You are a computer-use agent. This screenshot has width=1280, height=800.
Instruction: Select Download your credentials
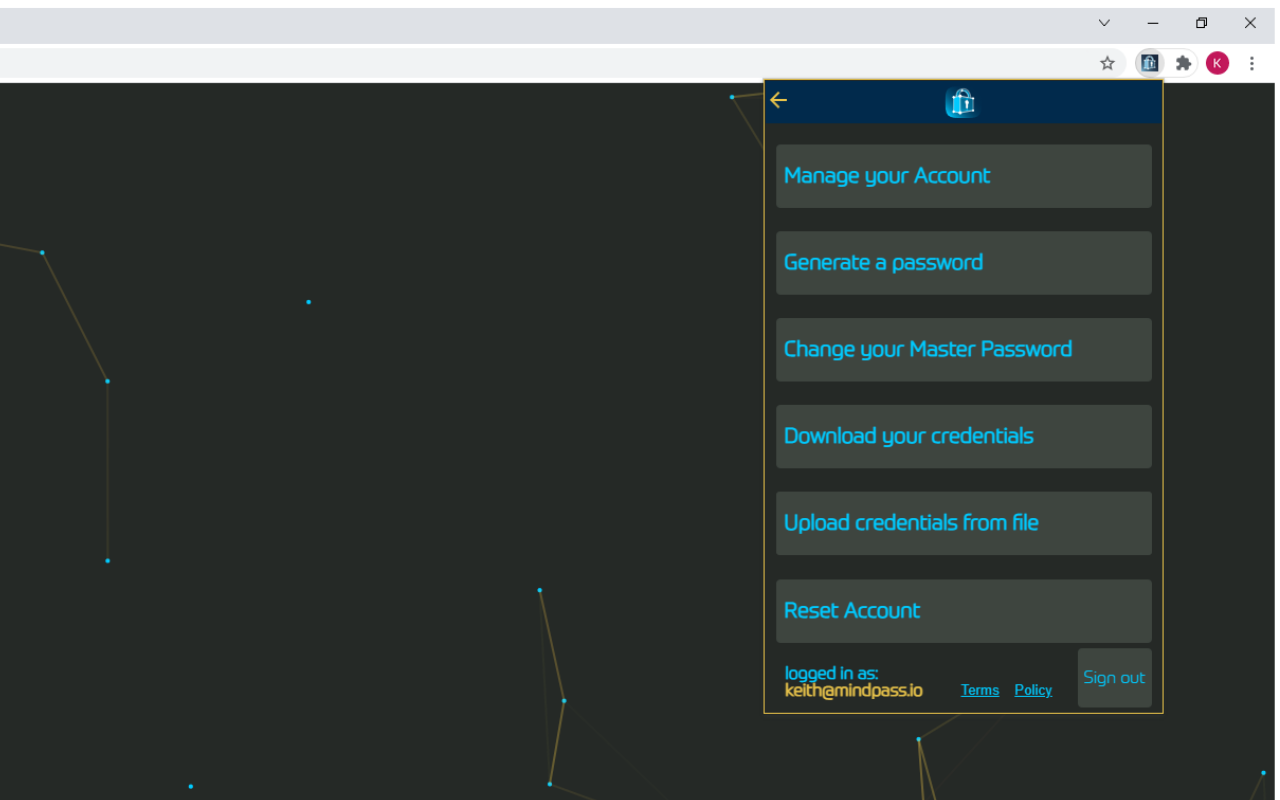pos(963,436)
